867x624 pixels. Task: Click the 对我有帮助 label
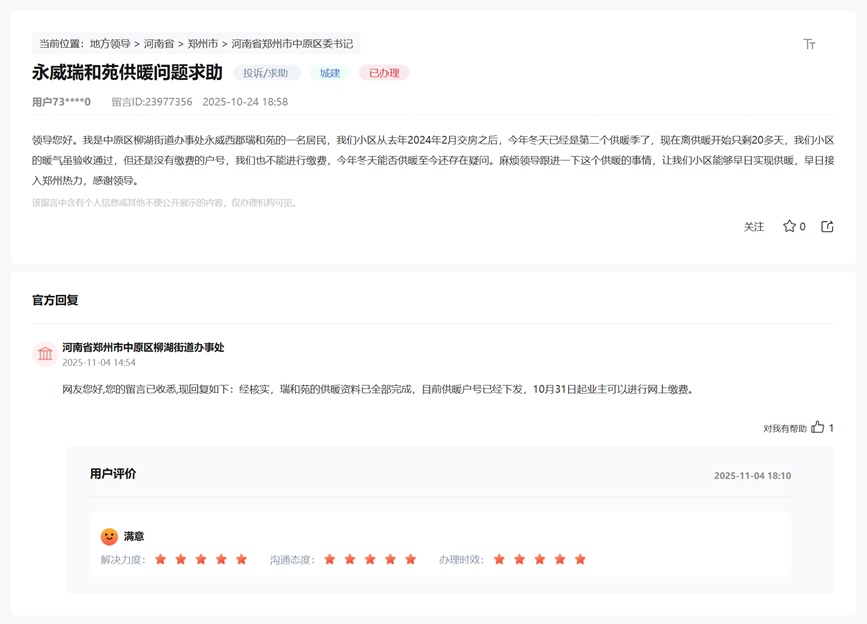(x=785, y=428)
